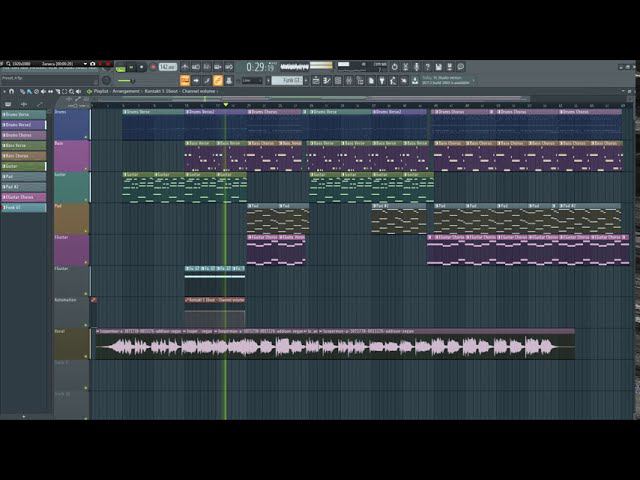Viewport: 640px width, 480px height.
Task: Open the help question mark icon
Action: (x=427, y=67)
